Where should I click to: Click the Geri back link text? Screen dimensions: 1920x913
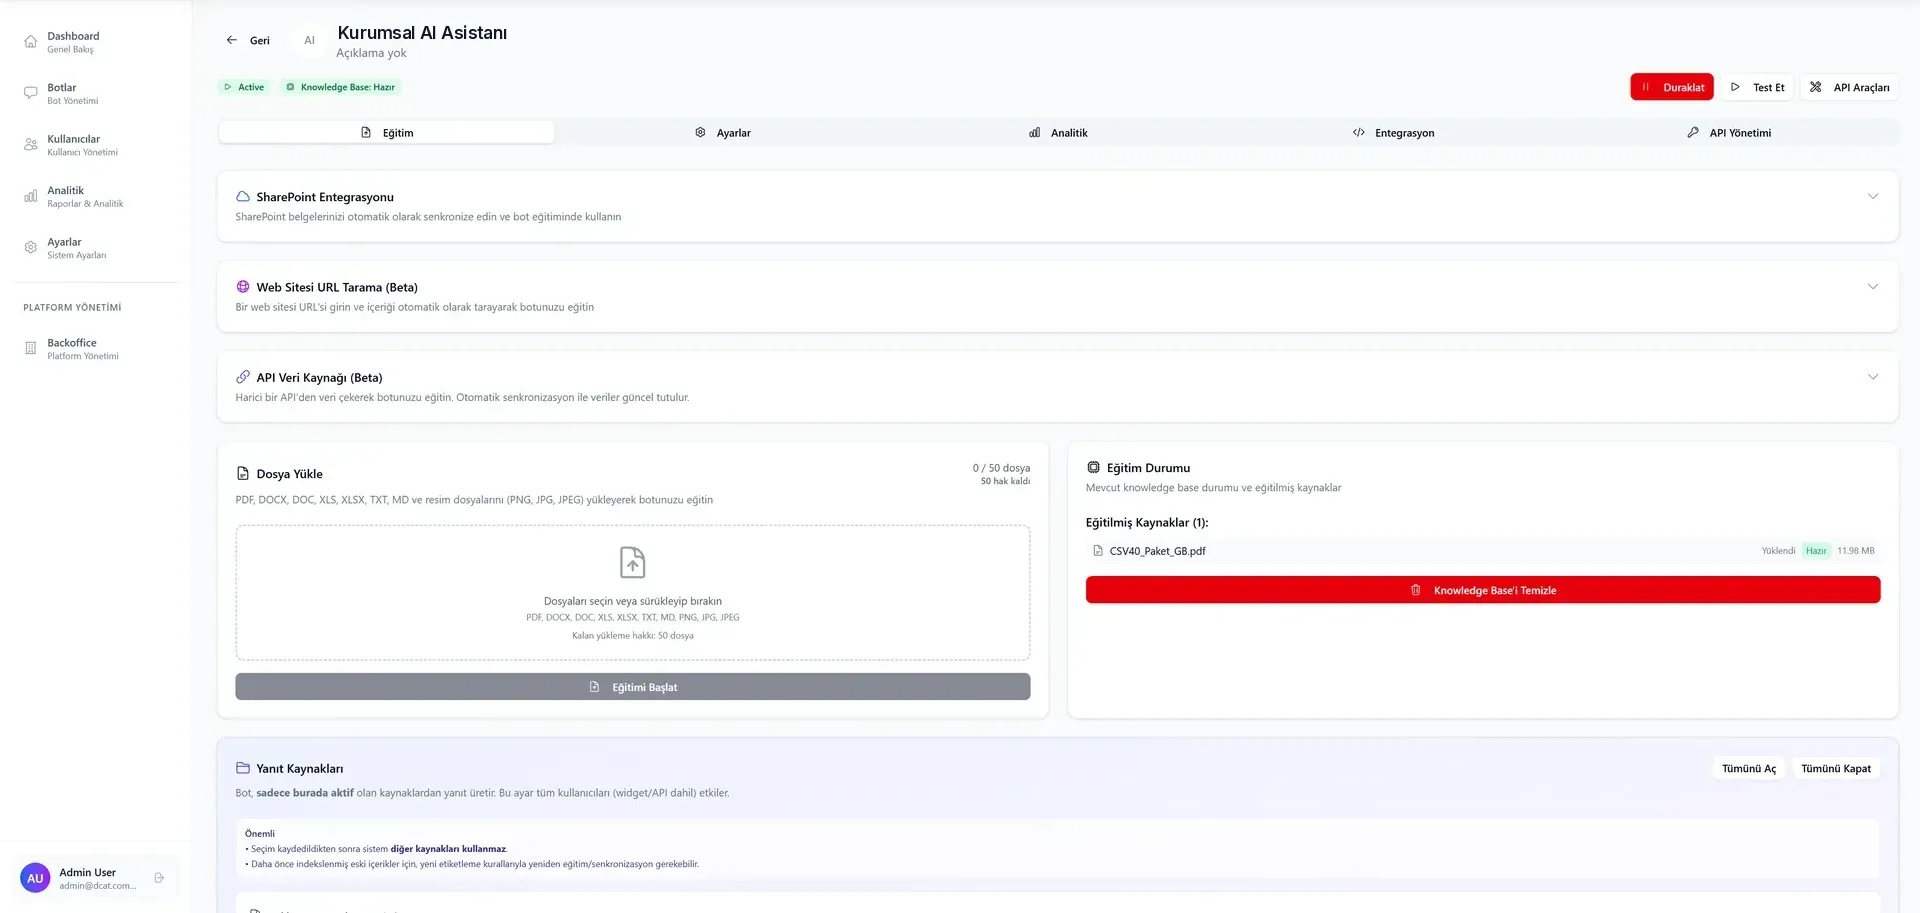[x=260, y=41]
